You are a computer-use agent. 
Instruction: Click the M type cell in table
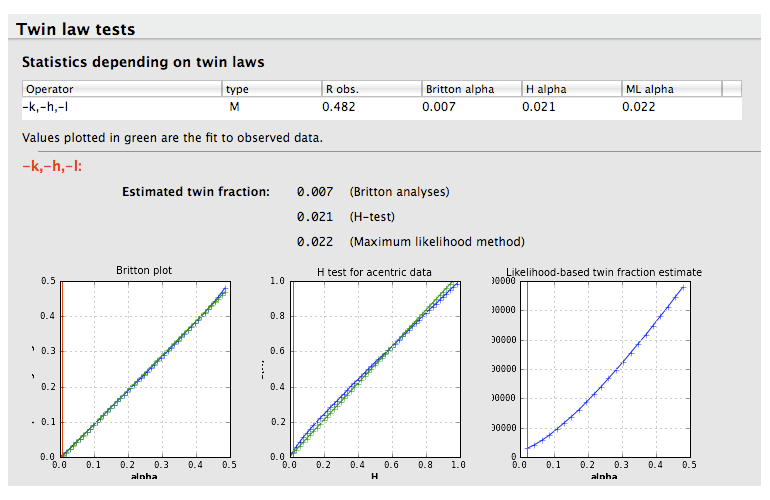pos(234,107)
